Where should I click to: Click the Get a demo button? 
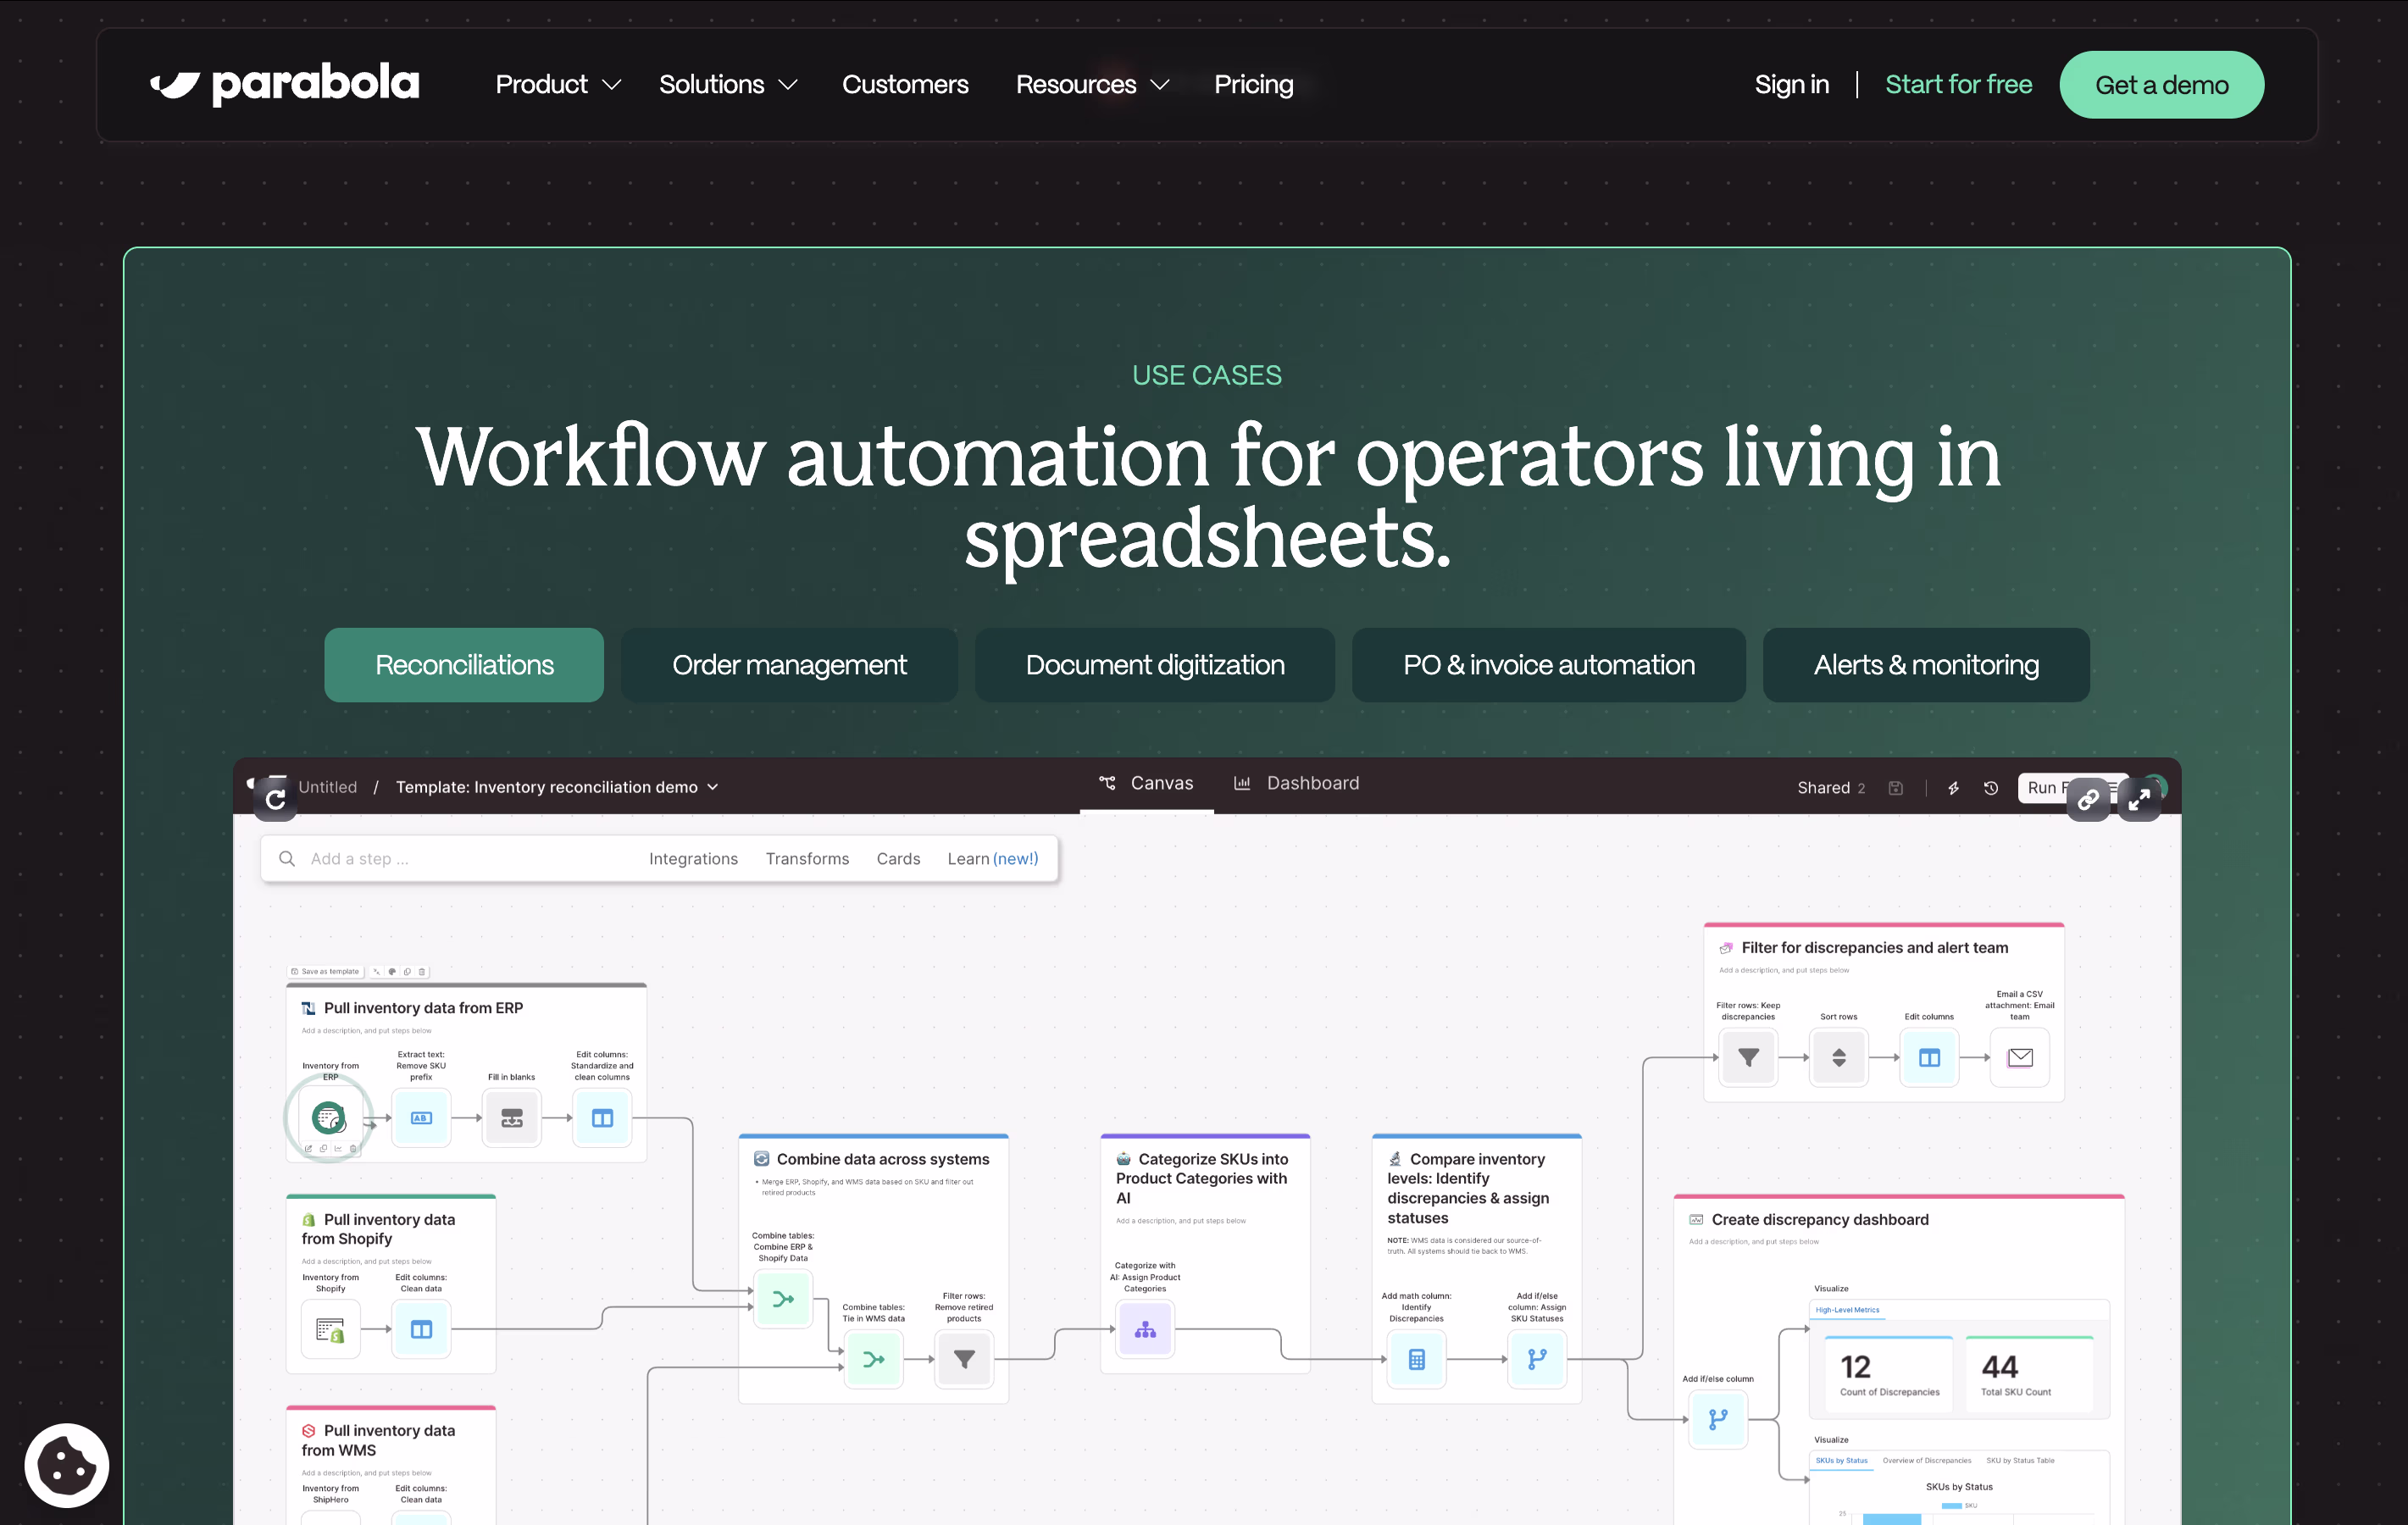pos(2161,85)
